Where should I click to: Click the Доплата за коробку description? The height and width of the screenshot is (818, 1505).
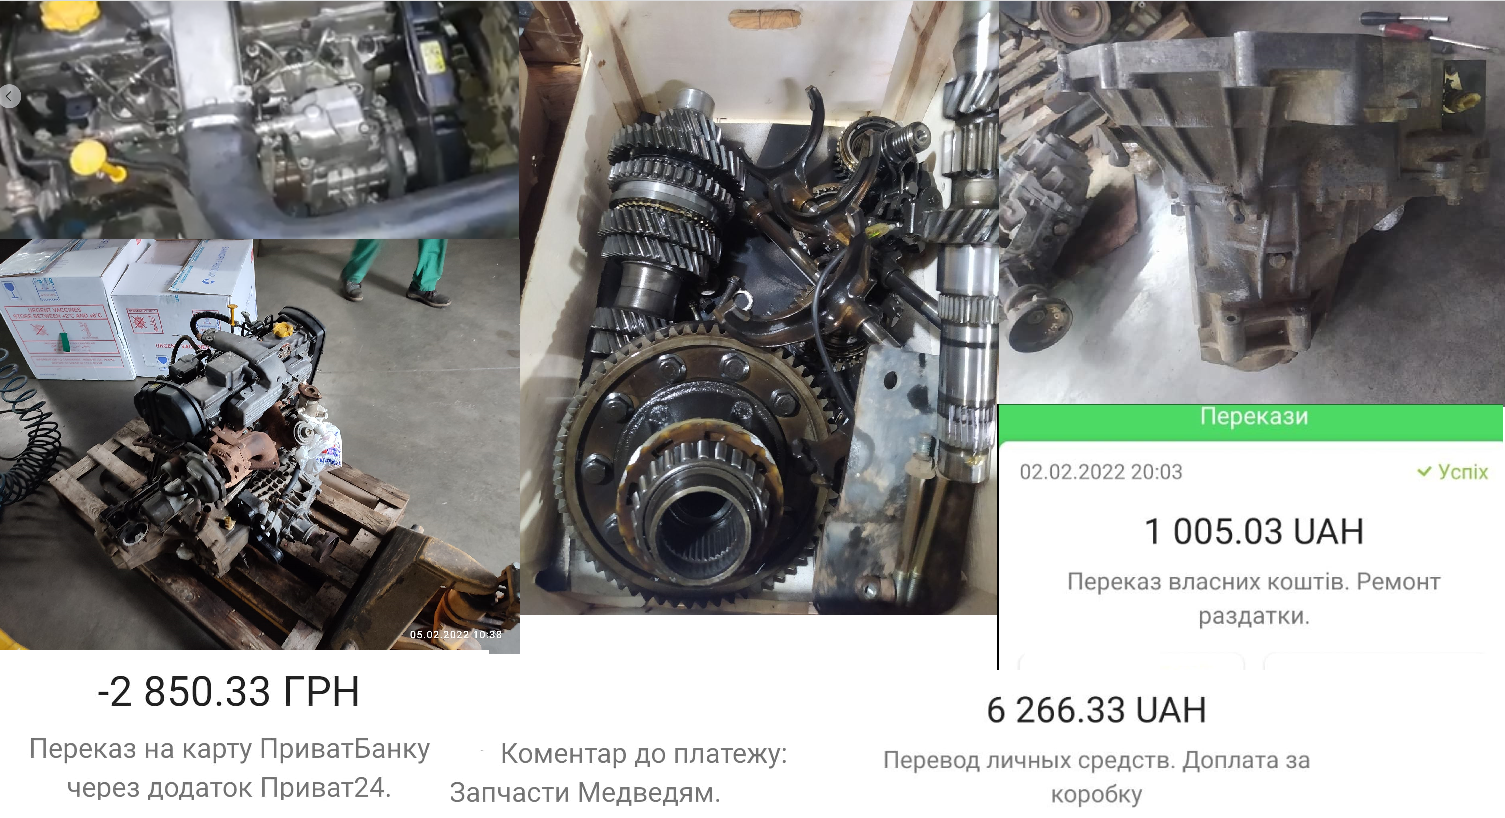pos(1180,777)
